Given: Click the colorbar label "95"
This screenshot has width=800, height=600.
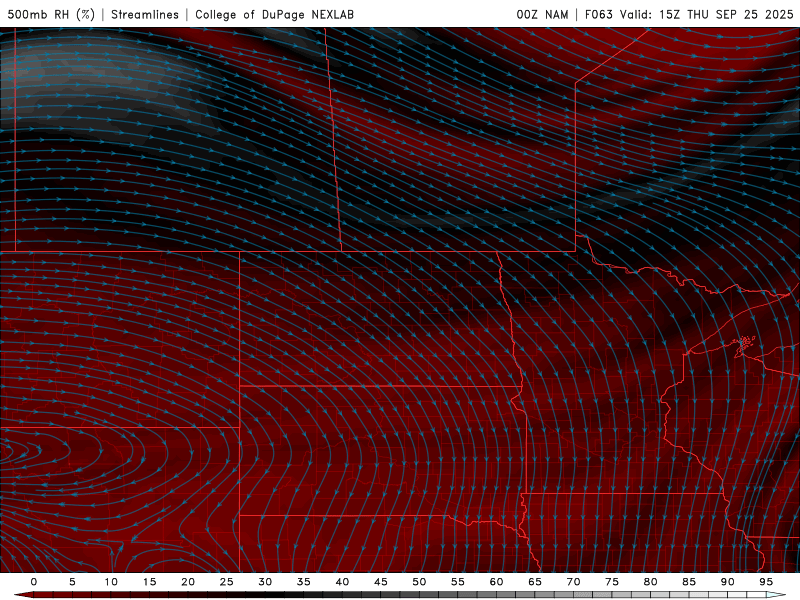Looking at the screenshot, I should (x=766, y=582).
